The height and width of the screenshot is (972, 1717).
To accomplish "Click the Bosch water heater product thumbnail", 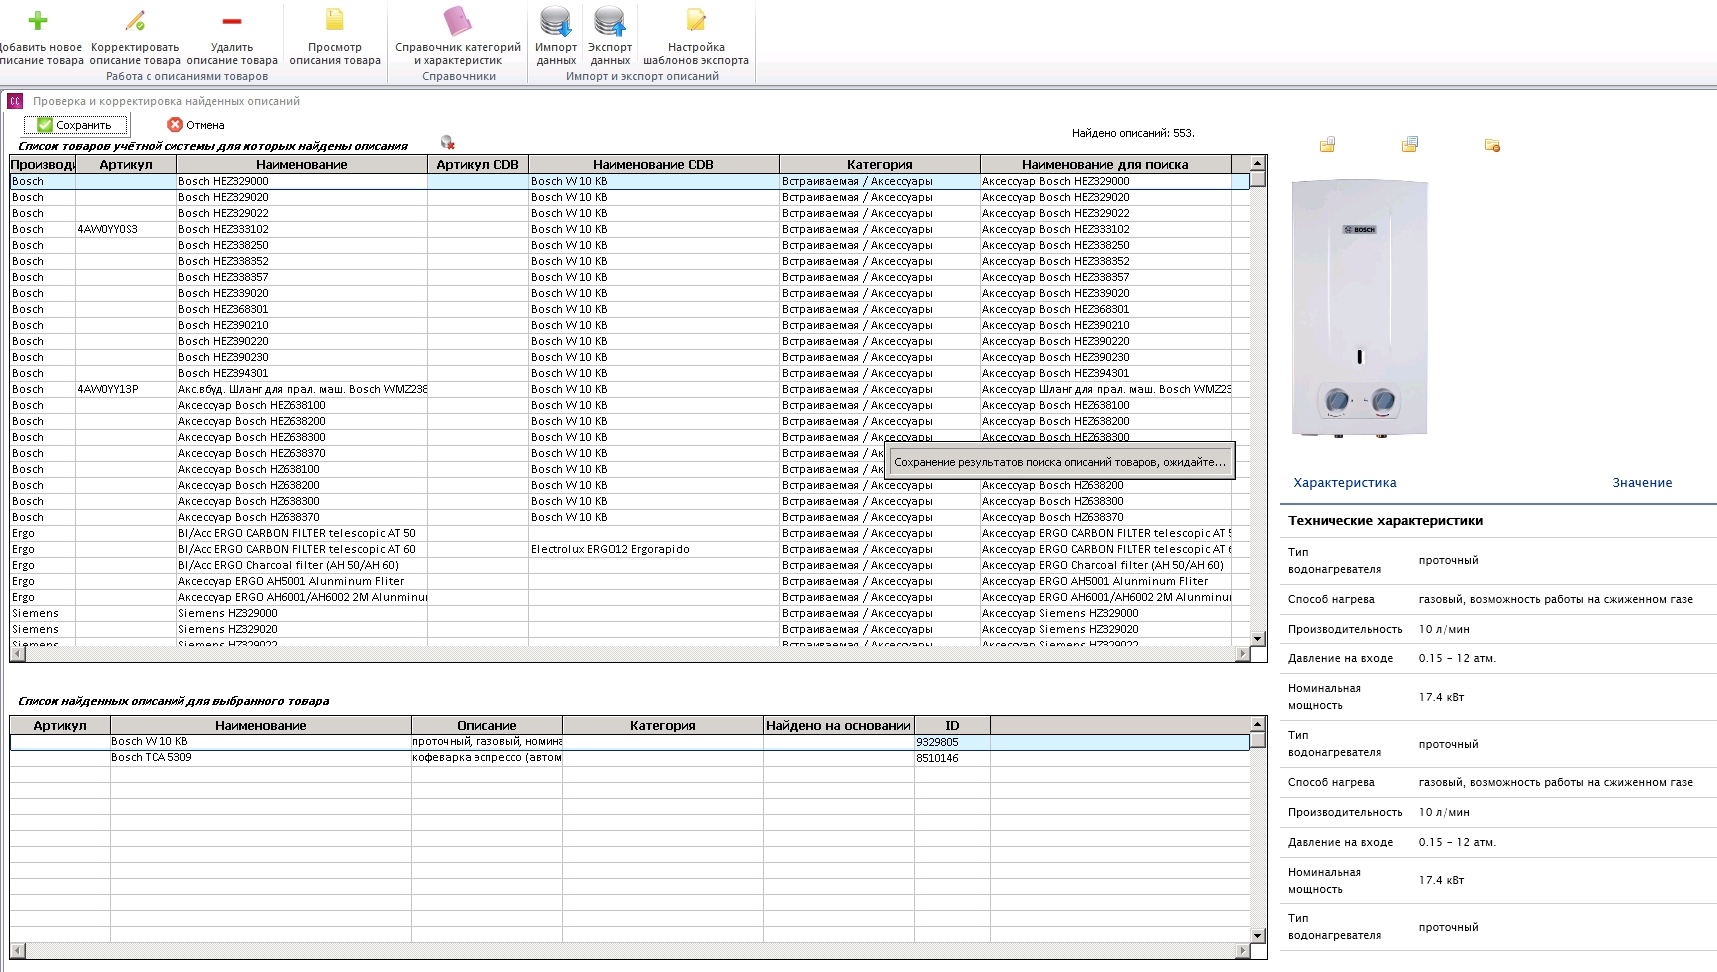I will [x=1360, y=308].
